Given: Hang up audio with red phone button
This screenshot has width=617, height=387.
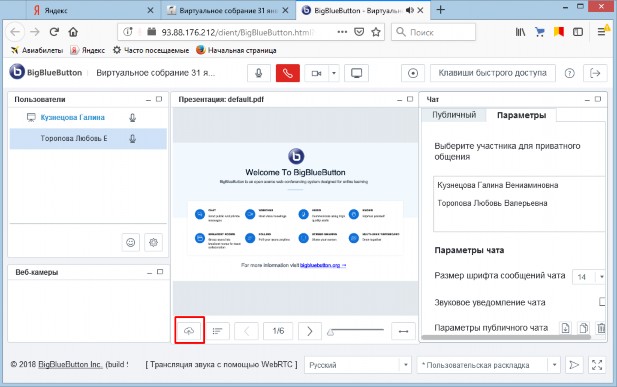Looking at the screenshot, I should [x=288, y=73].
